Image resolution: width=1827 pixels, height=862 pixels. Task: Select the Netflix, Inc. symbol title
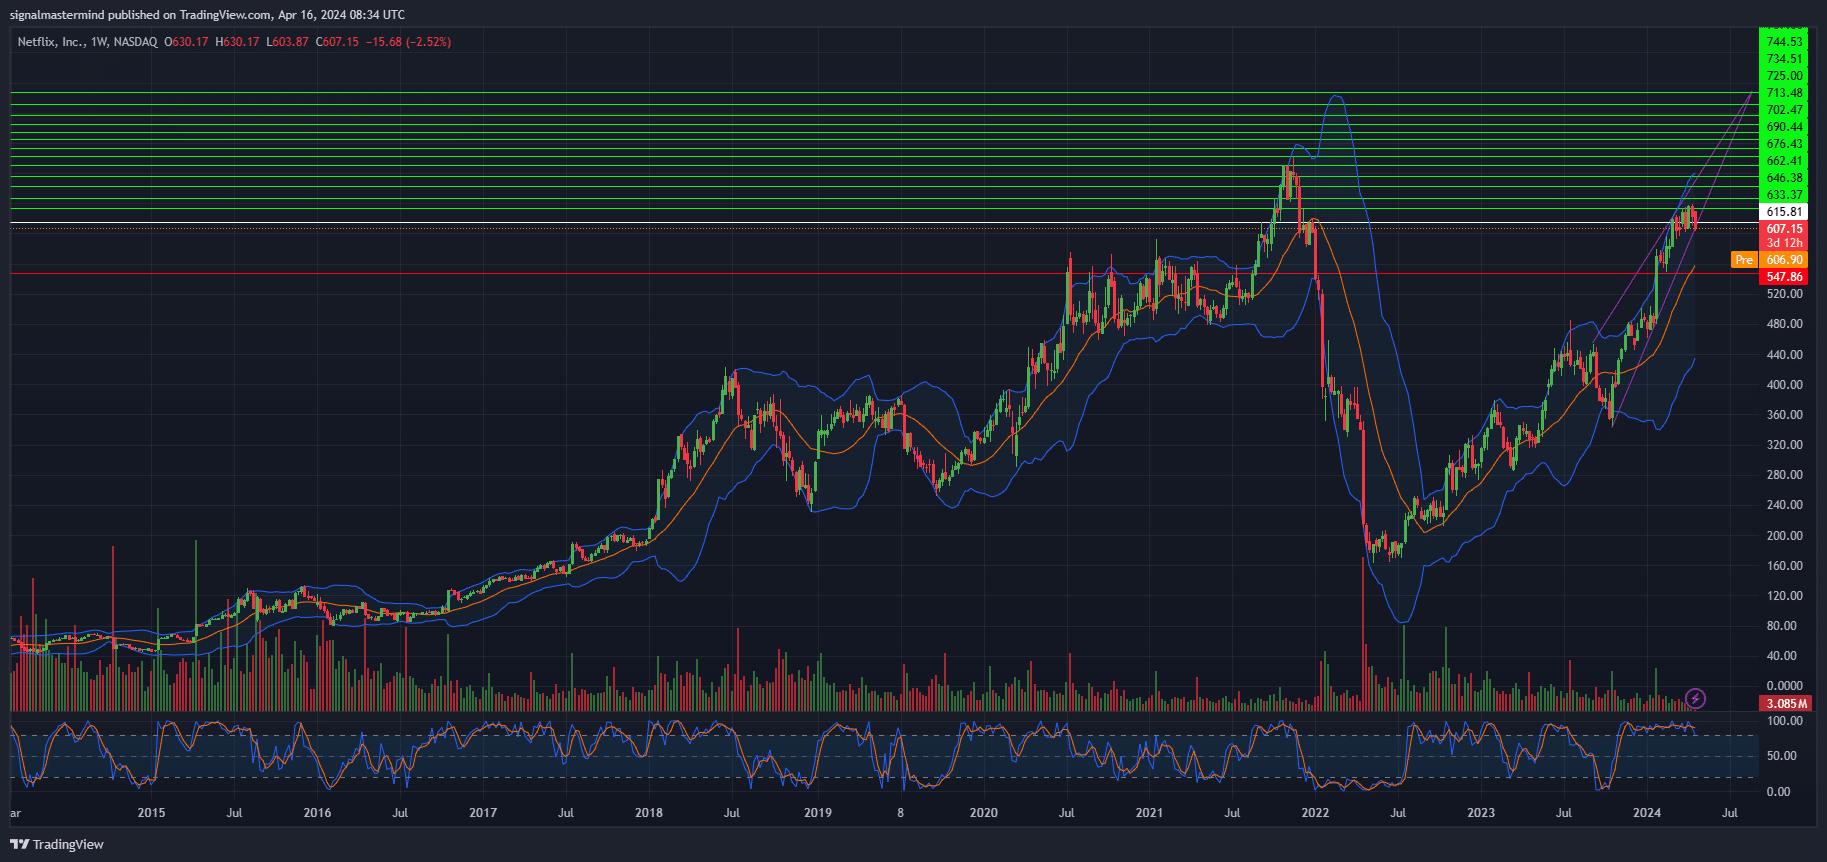51,42
